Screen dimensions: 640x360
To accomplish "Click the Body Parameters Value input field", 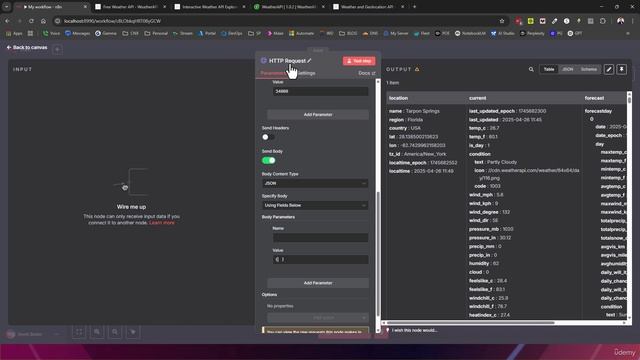I will 320,260.
